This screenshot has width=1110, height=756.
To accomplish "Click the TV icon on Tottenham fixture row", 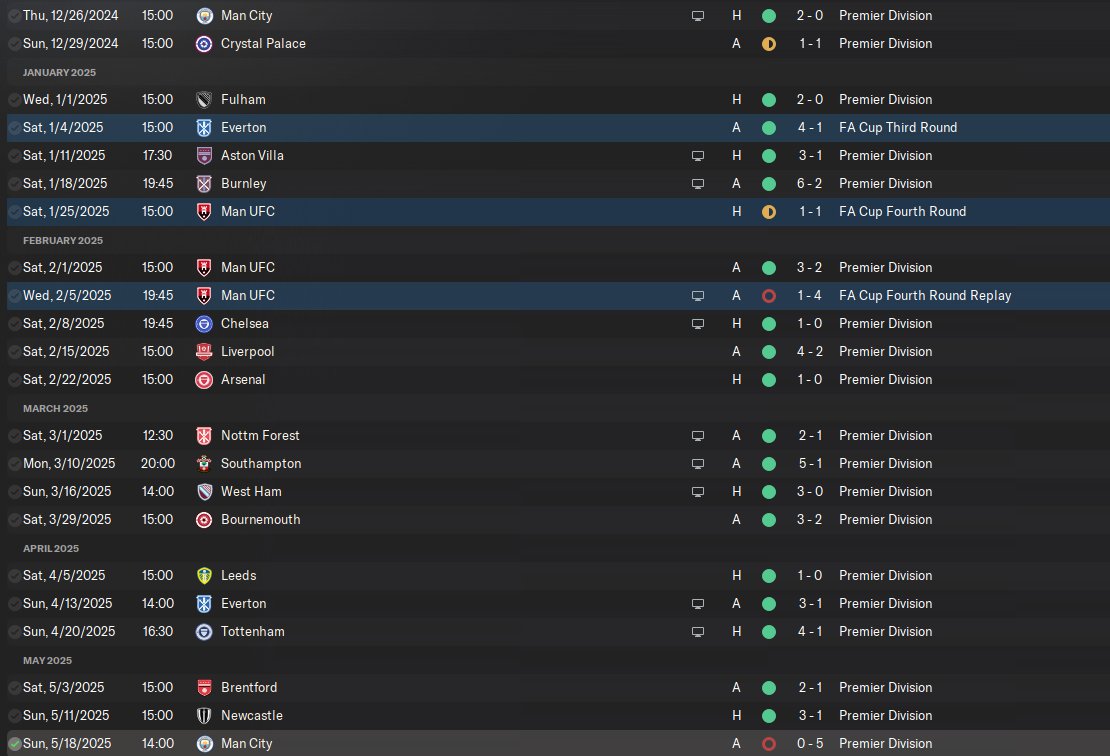I will pos(698,632).
